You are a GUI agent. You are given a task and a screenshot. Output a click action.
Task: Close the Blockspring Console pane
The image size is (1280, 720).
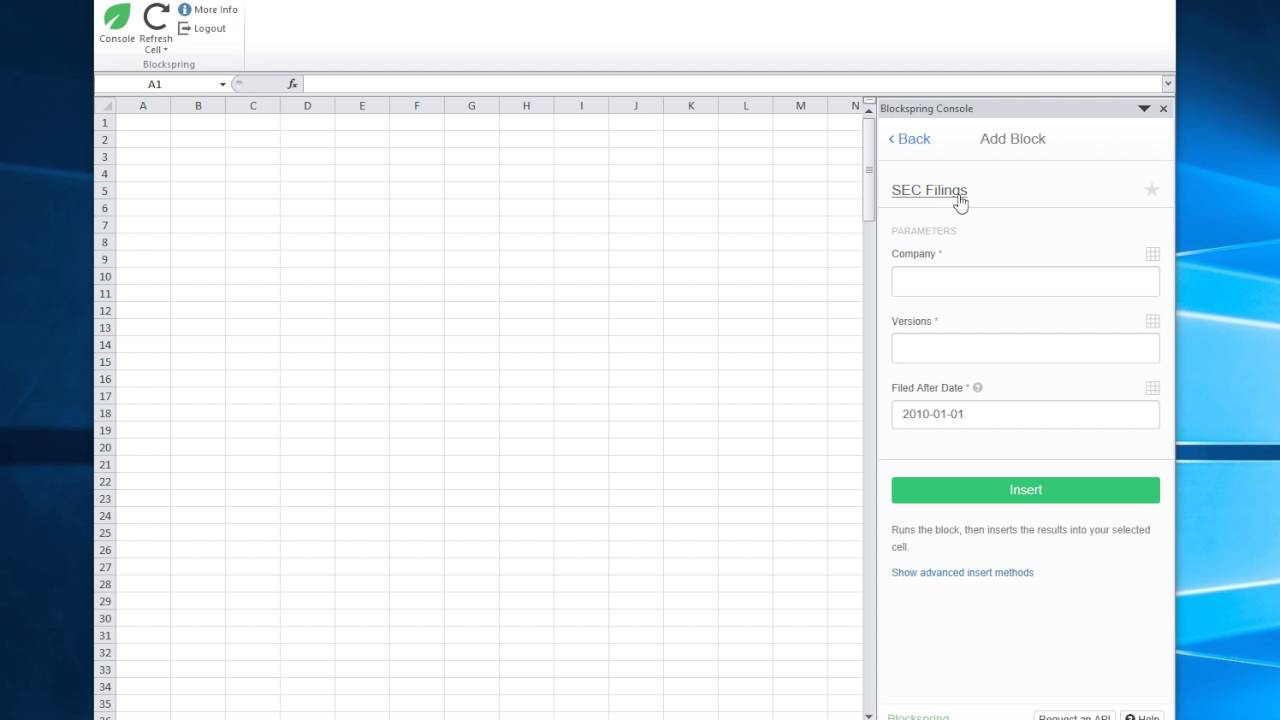point(1163,108)
